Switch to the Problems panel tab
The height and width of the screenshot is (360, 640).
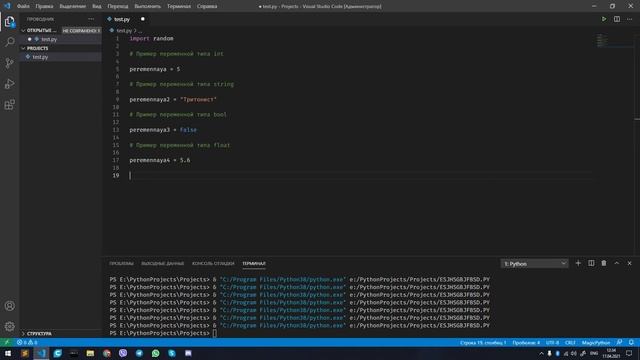121,264
